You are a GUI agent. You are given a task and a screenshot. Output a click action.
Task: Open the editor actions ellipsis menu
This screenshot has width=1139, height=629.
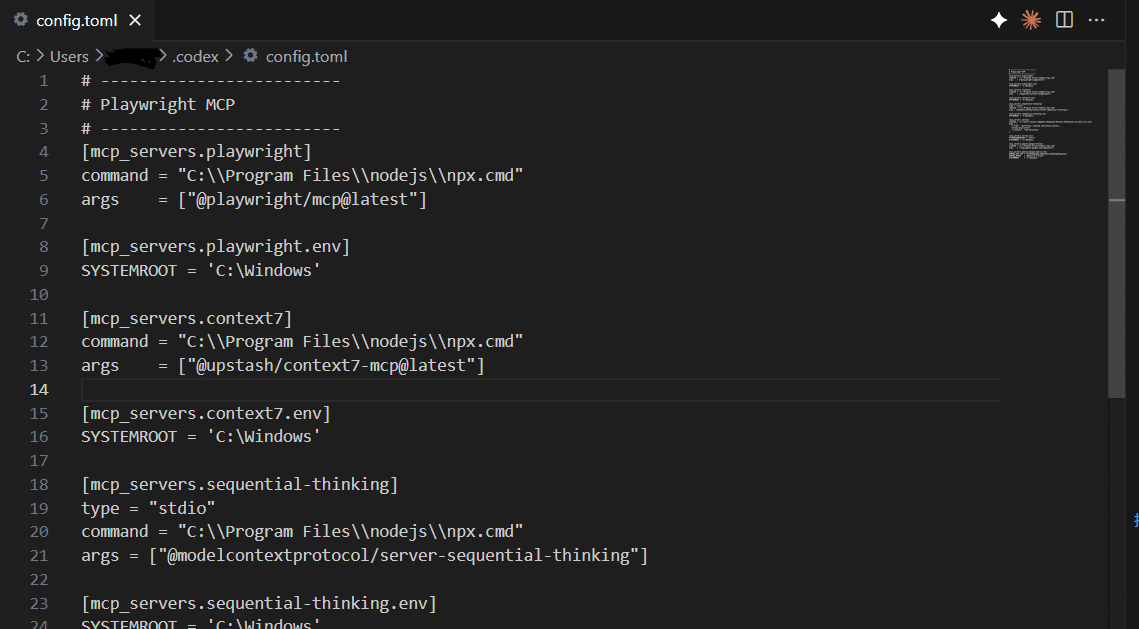pos(1096,18)
